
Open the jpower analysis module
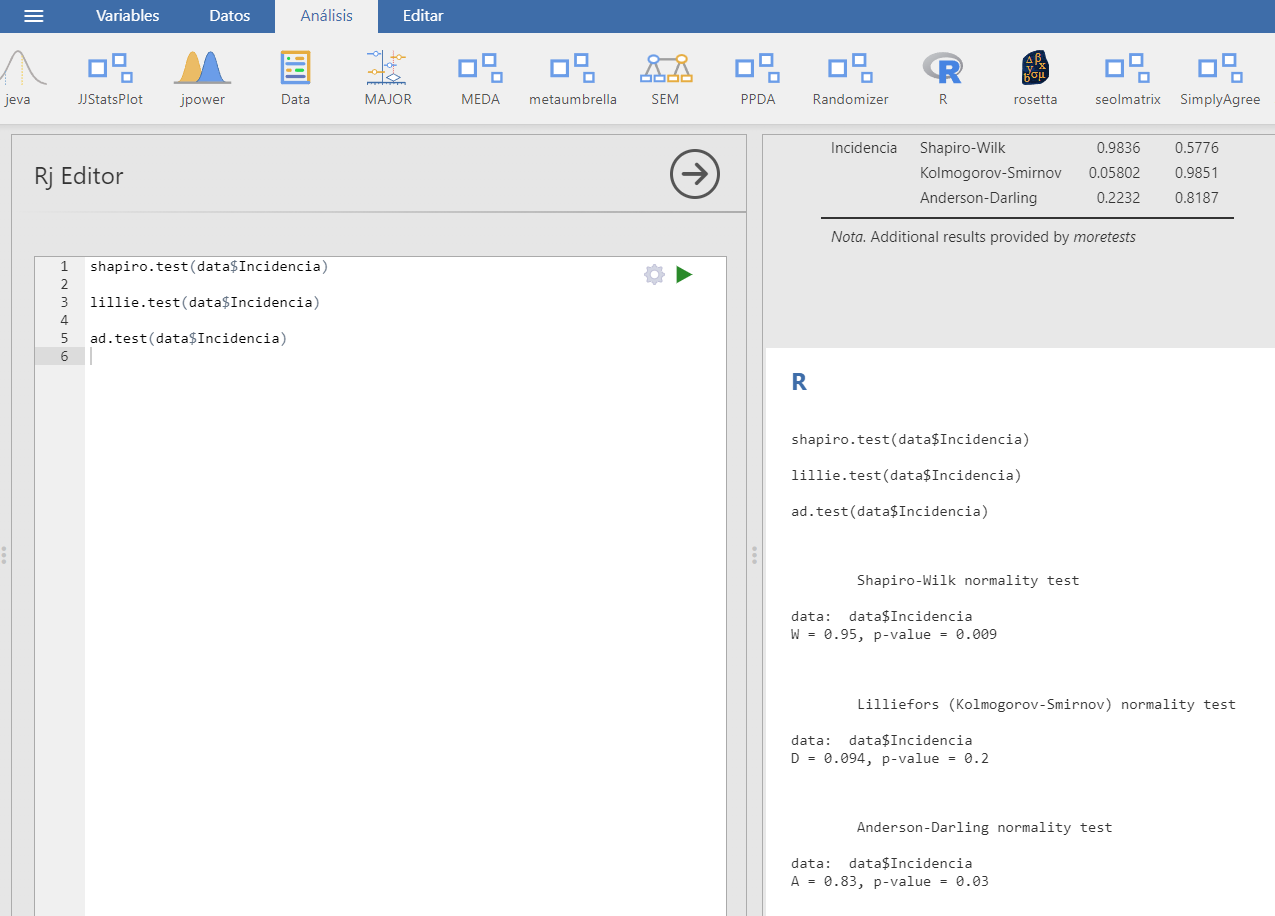(203, 78)
